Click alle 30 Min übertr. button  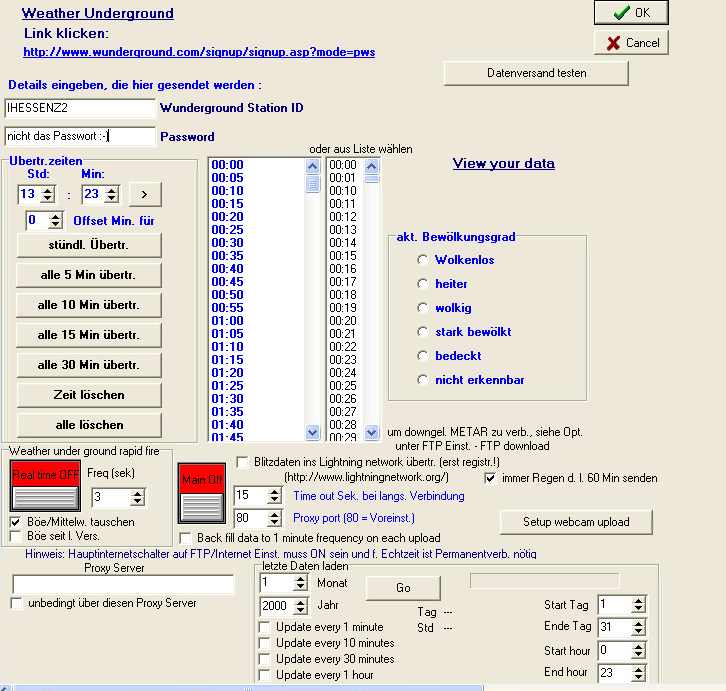(x=89, y=365)
